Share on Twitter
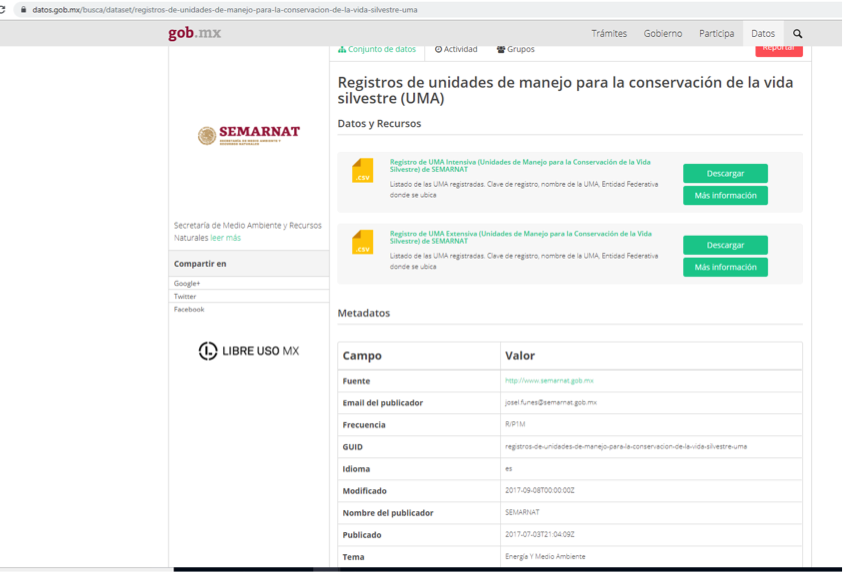This screenshot has width=843, height=572. click(x=185, y=296)
